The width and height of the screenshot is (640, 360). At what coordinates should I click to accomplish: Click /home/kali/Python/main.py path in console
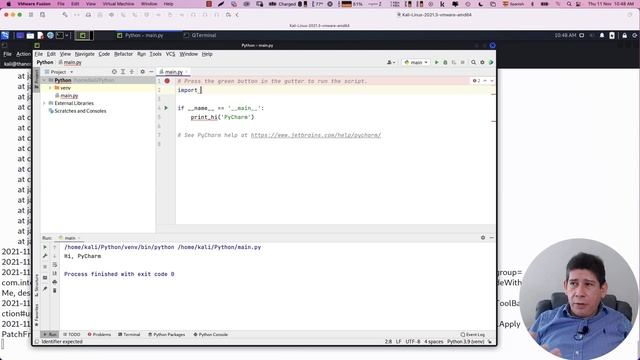tap(219, 247)
